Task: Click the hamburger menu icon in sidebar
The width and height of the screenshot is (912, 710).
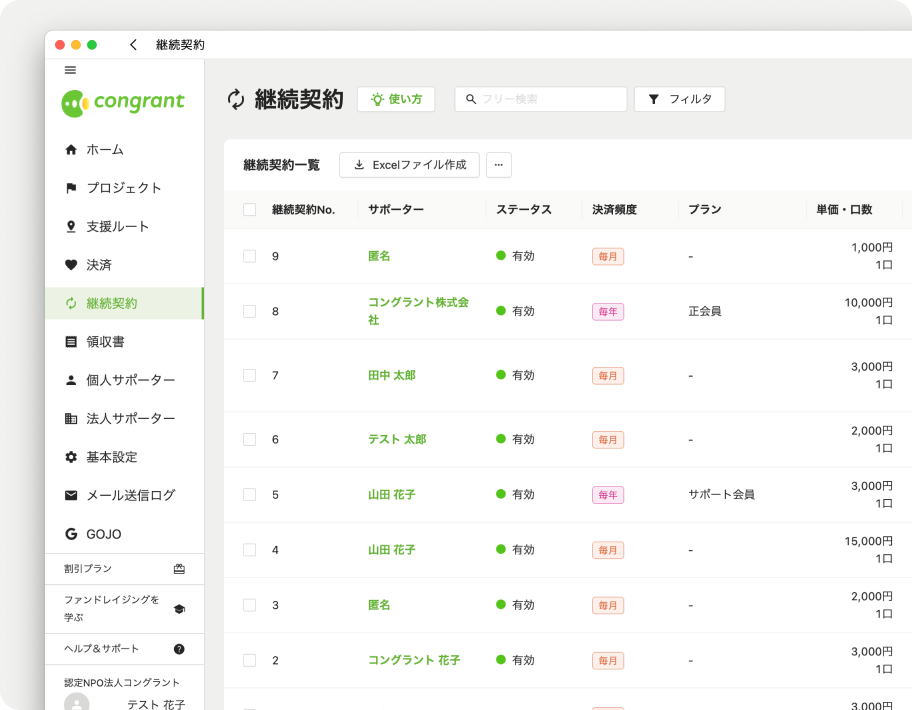Action: tap(70, 70)
